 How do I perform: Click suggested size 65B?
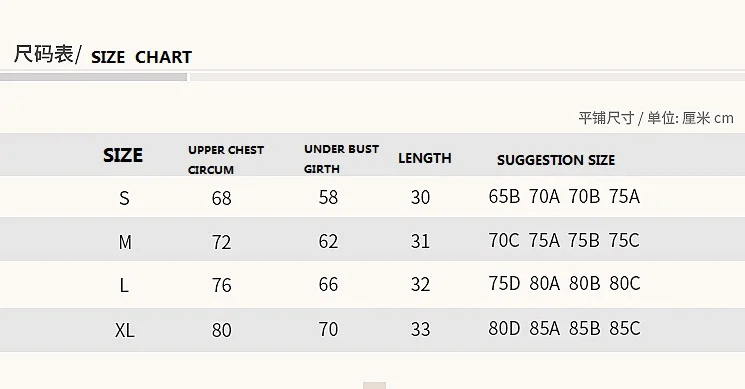504,196
